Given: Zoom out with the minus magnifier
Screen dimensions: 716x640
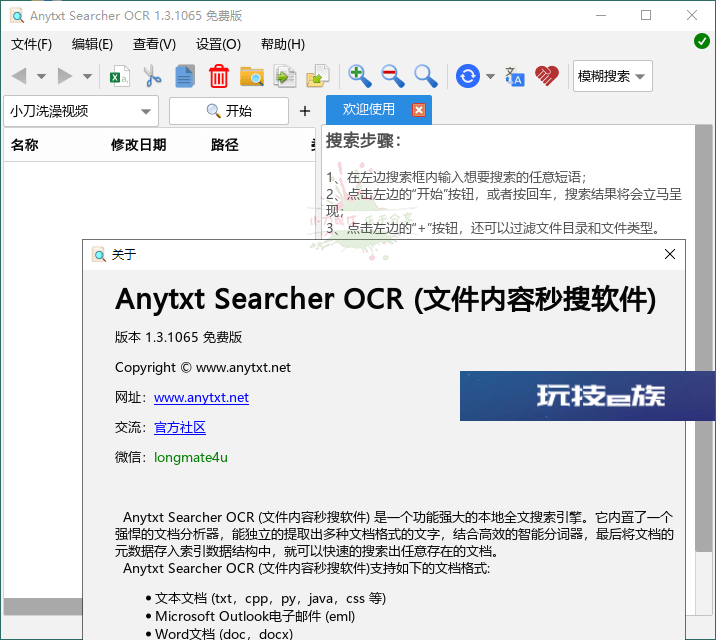Looking at the screenshot, I should (x=393, y=76).
